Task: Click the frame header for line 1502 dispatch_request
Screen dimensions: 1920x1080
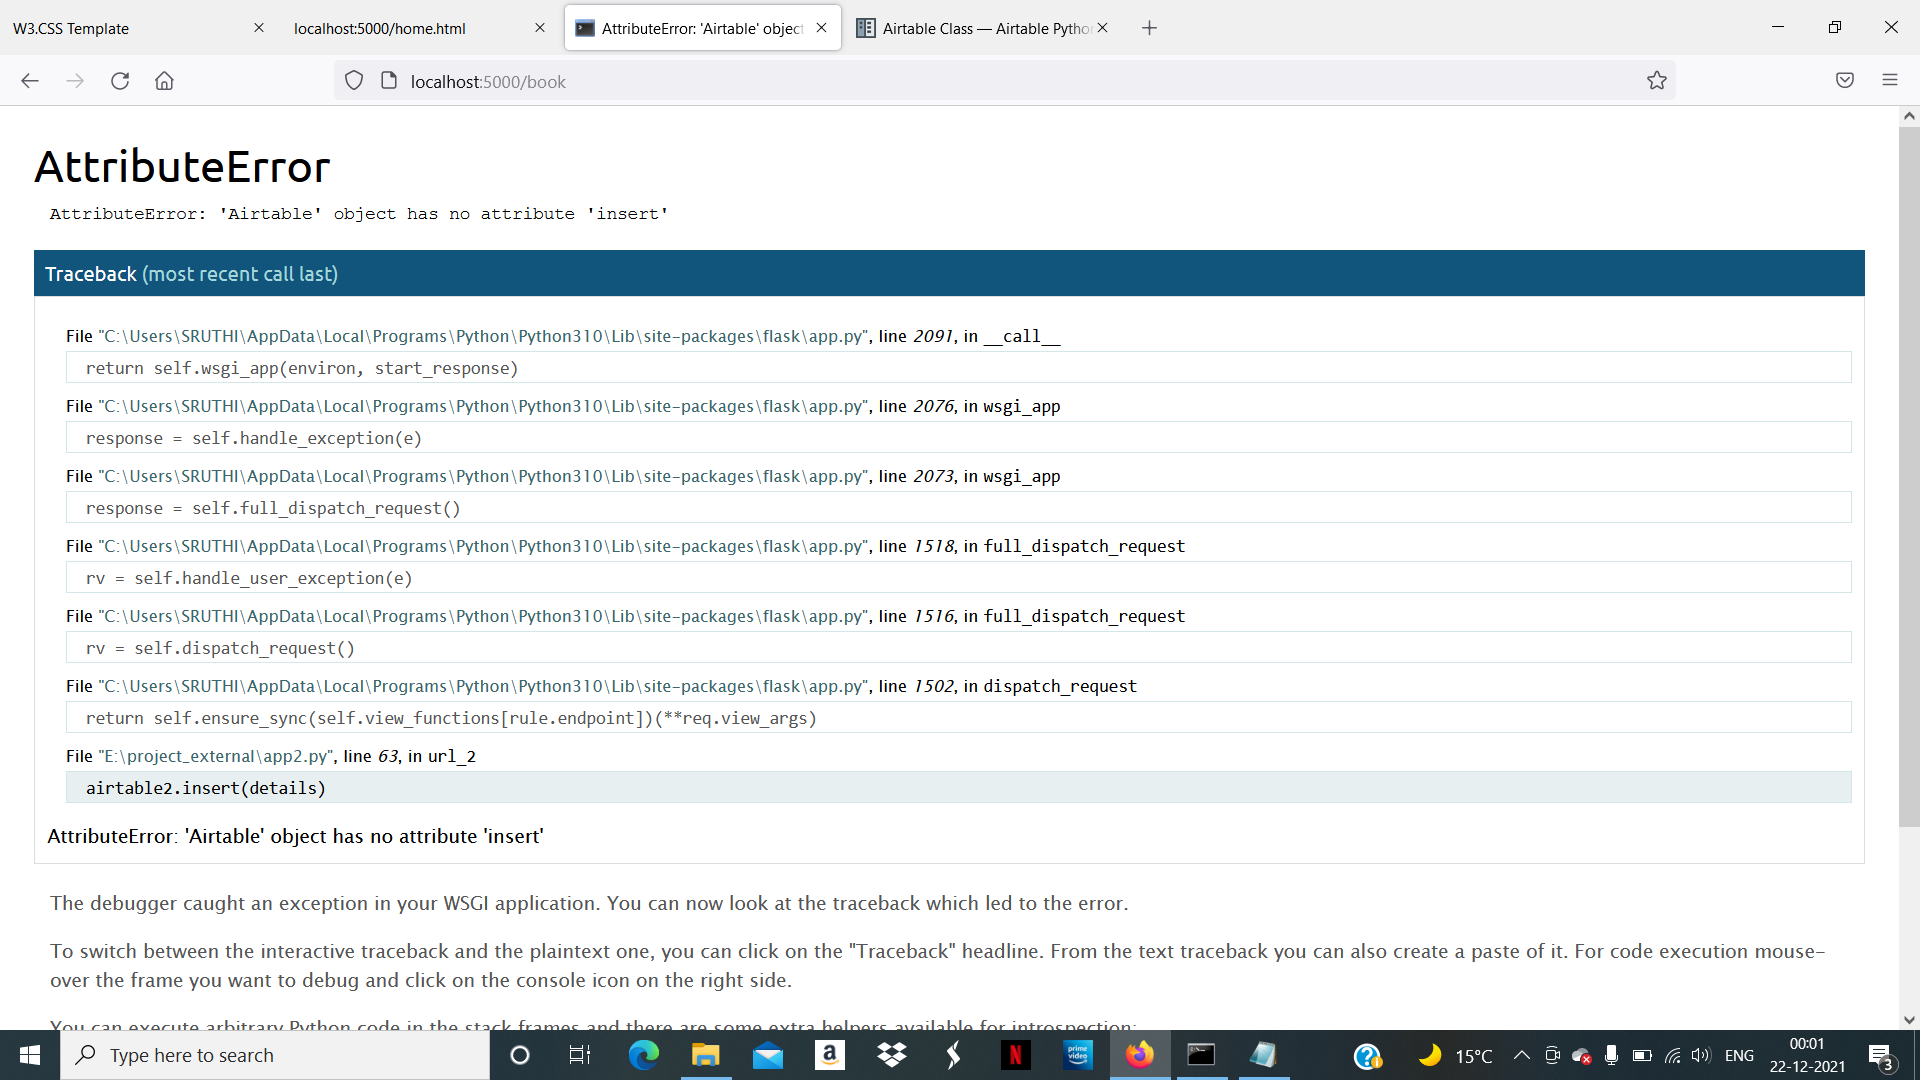Action: [601, 686]
